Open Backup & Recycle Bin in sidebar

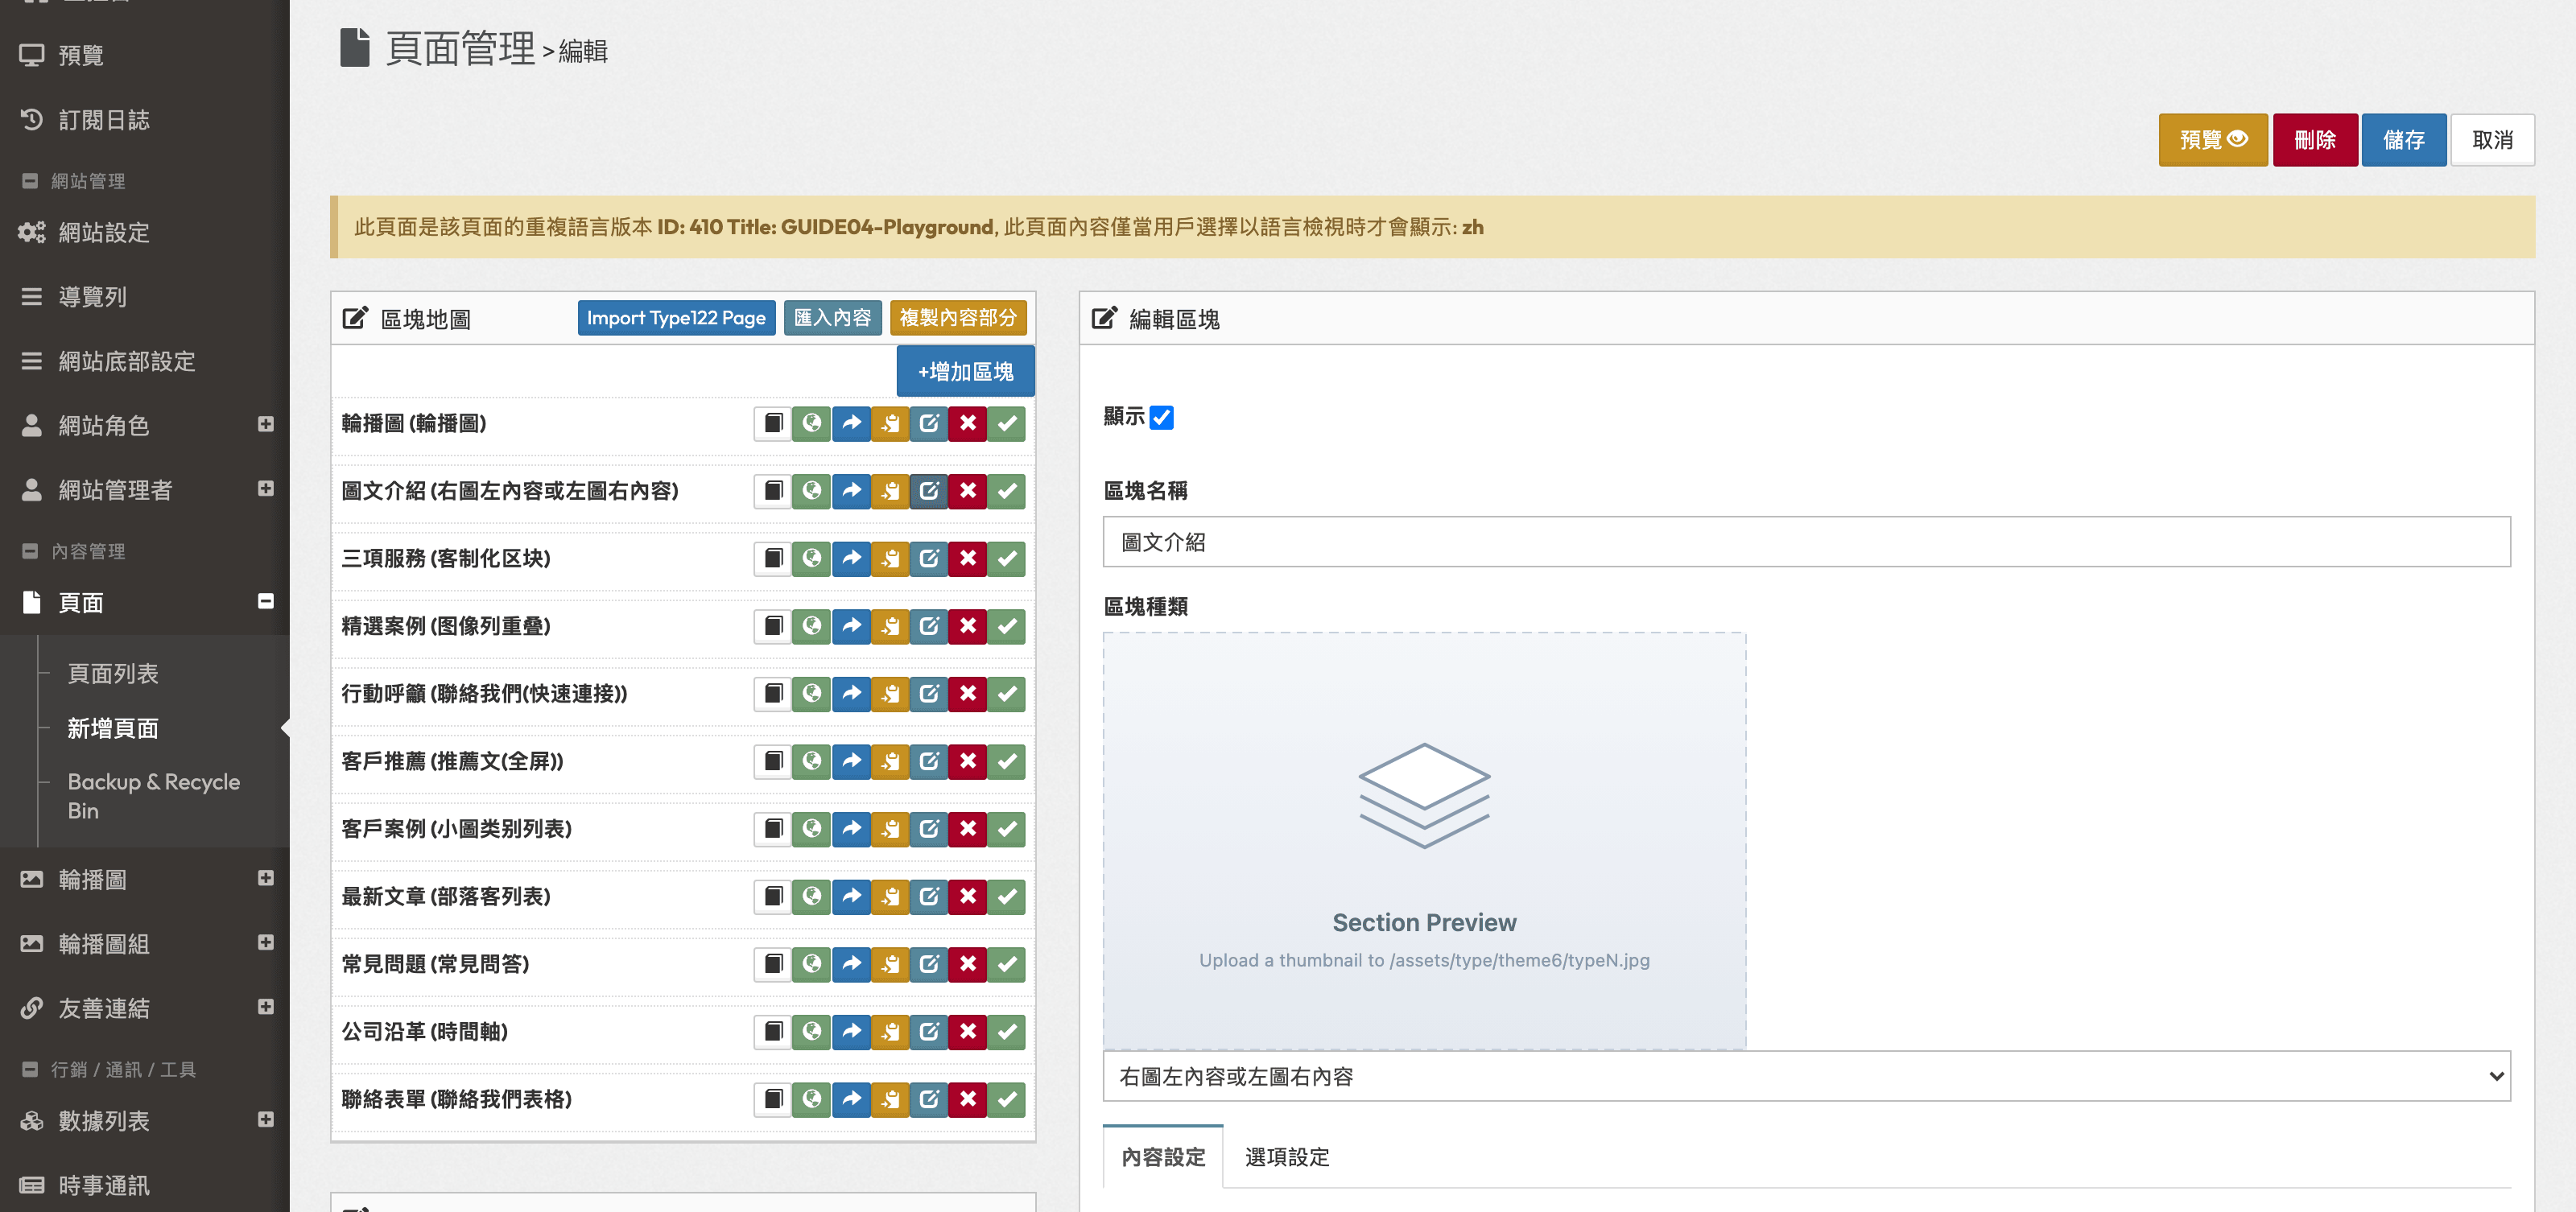point(154,796)
